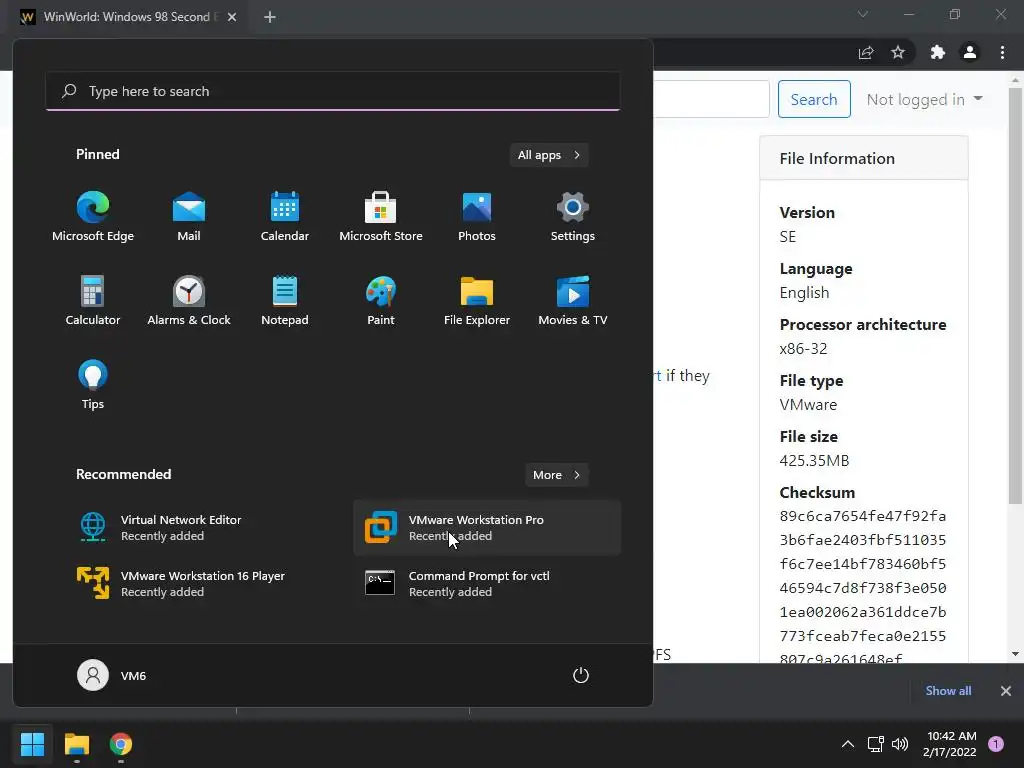Close the WinWorld browser tab
This screenshot has width=1024, height=768.
coord(232,17)
